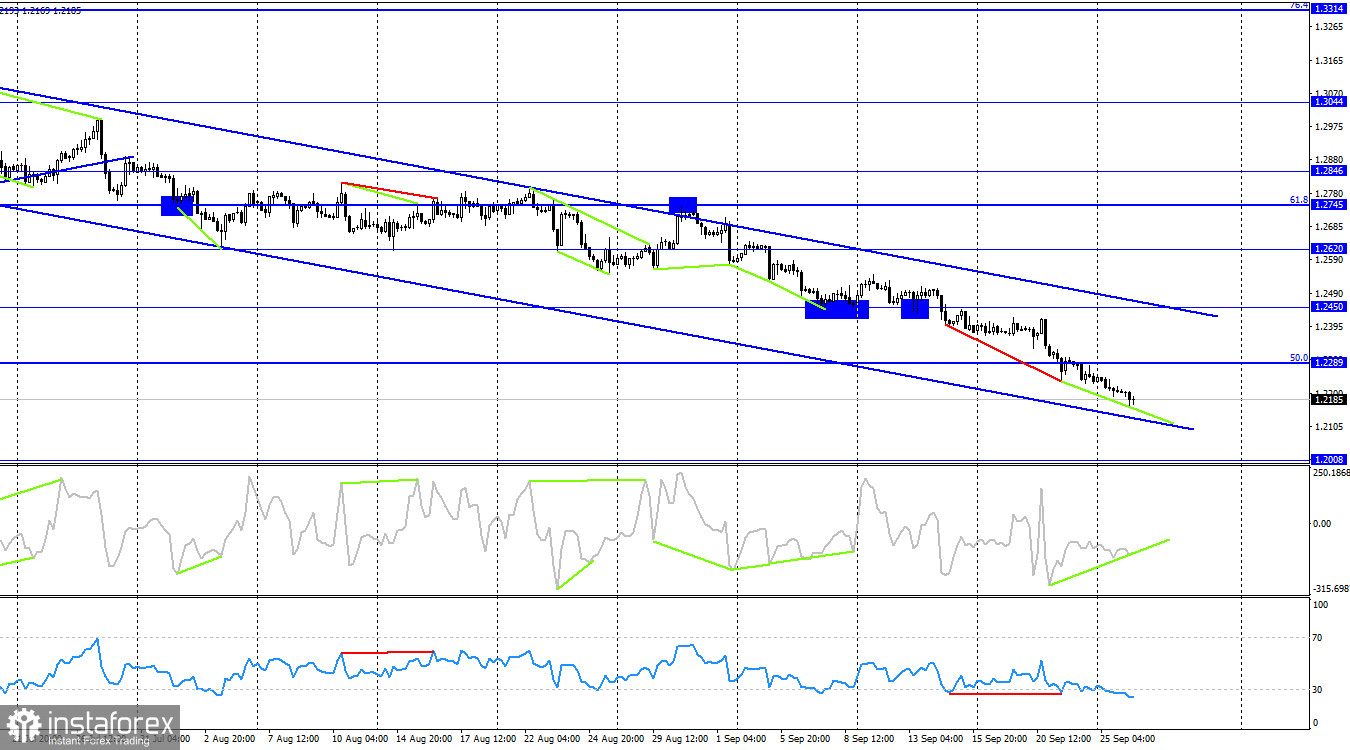Select the 1.2685 price axis value
Screen dimensions: 1350x750
tap(1329, 226)
